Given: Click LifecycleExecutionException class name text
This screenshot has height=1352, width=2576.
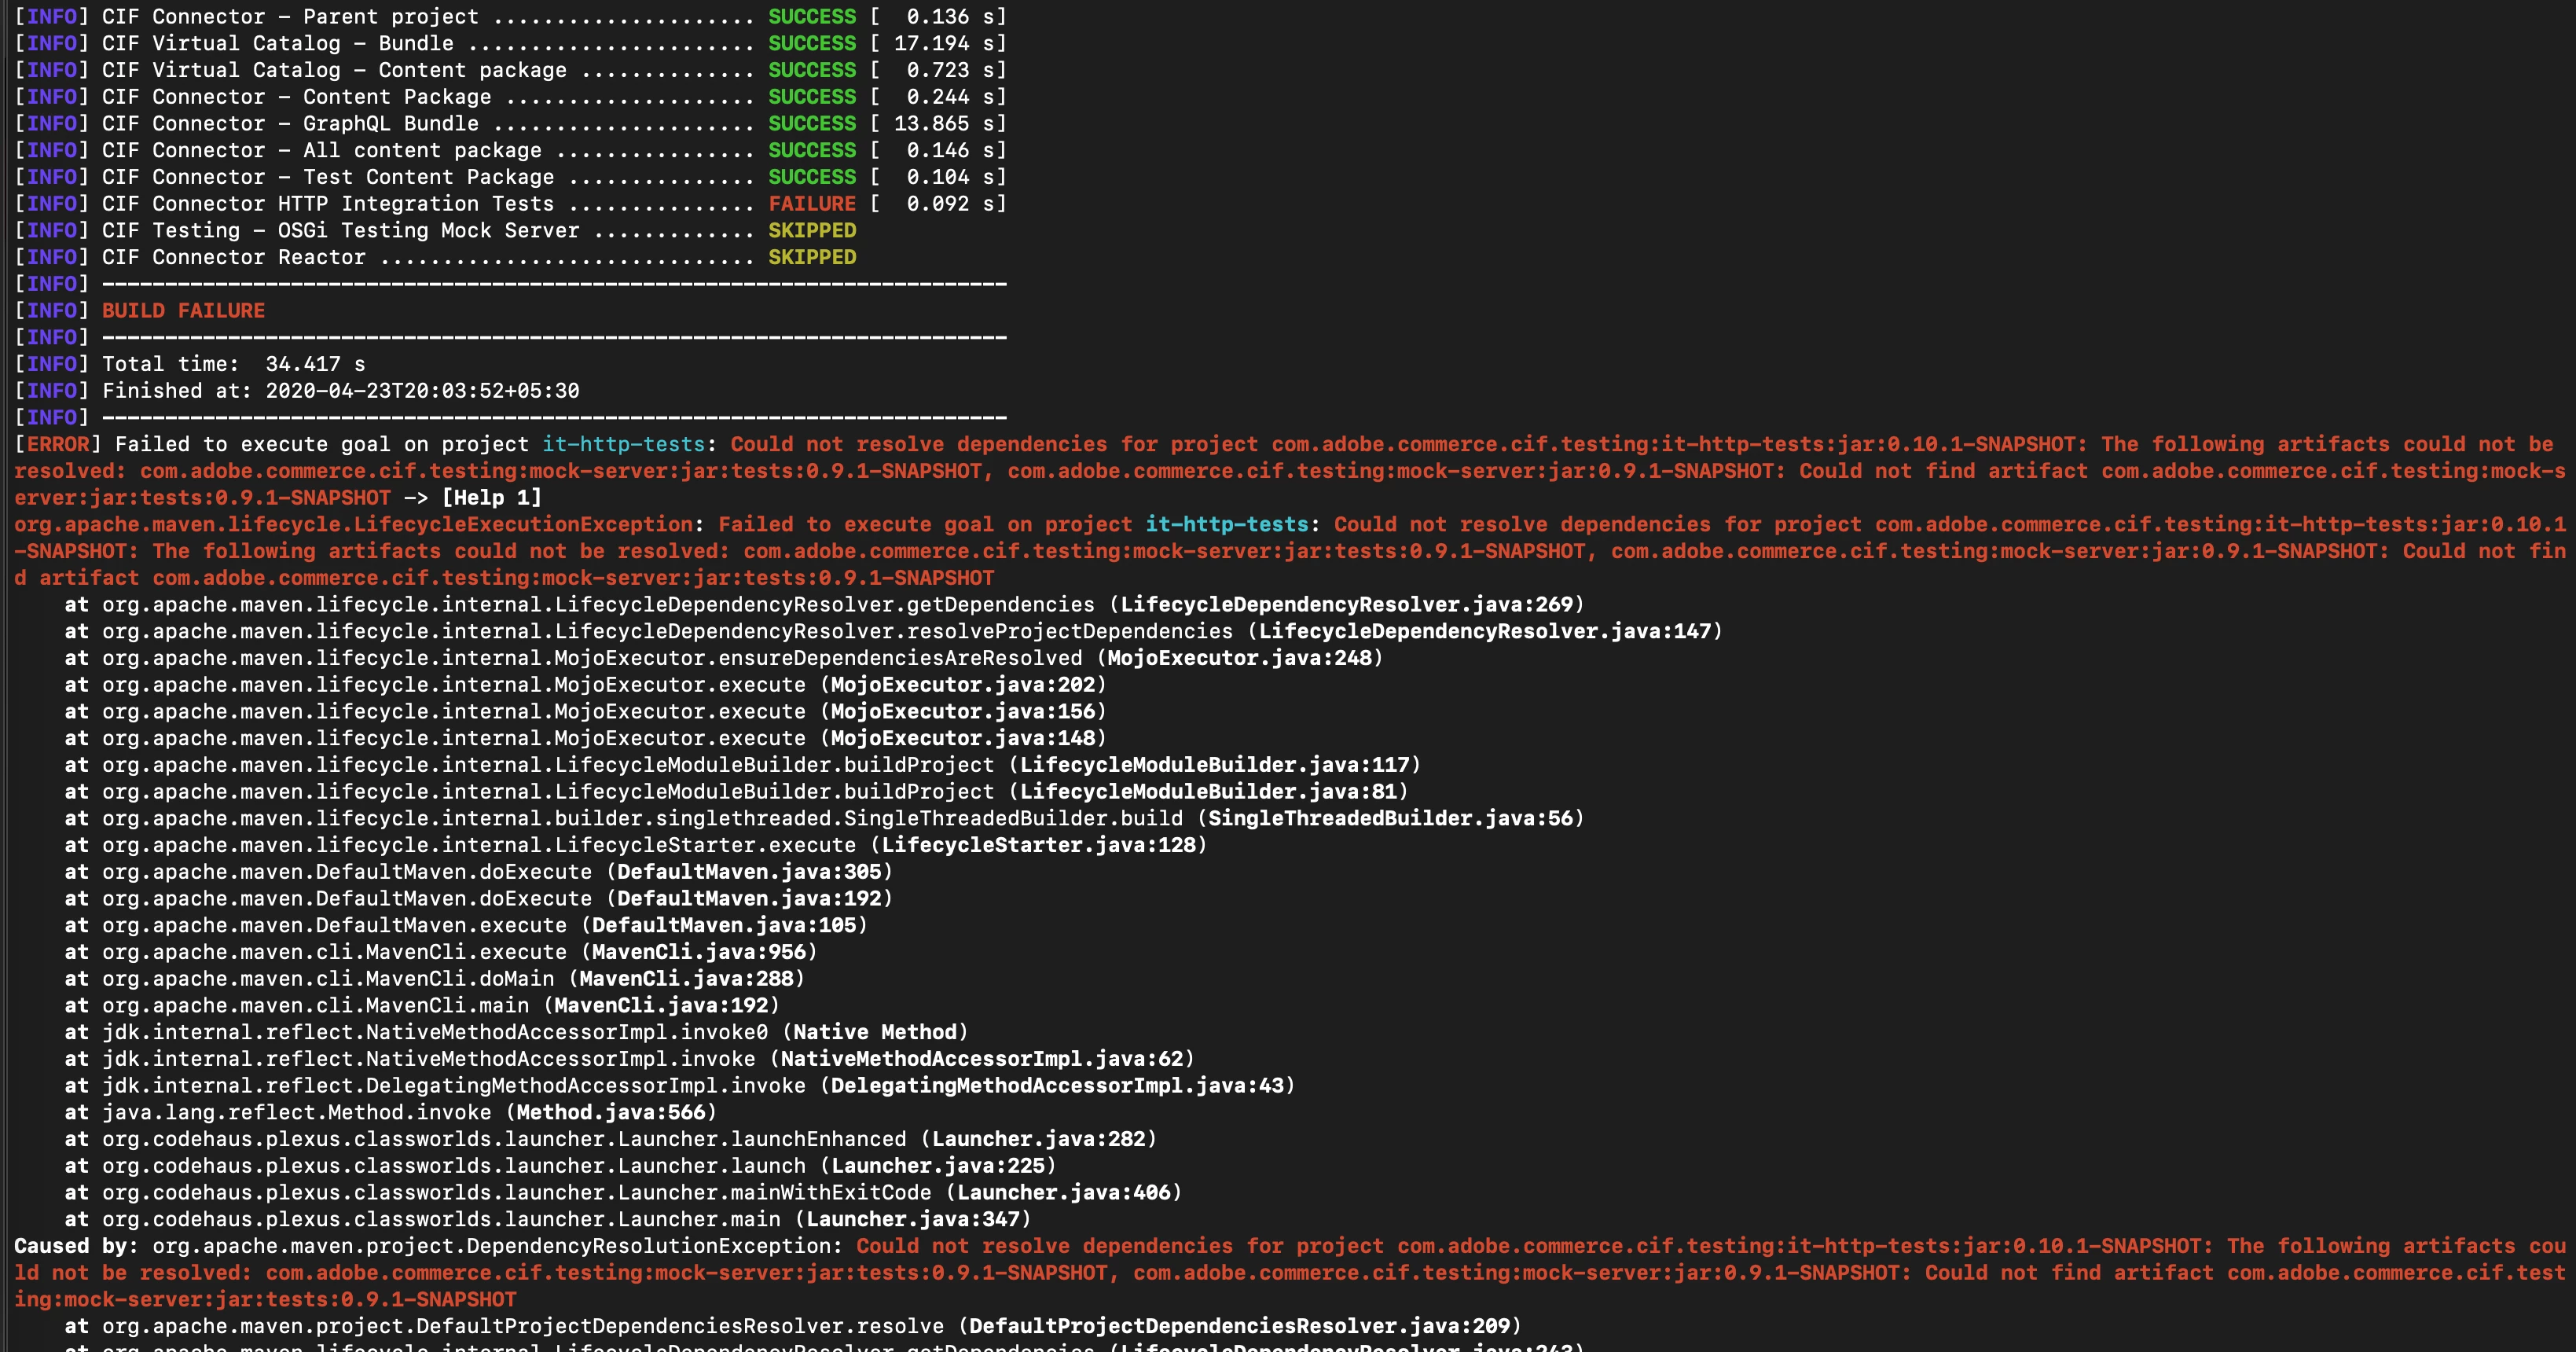Looking at the screenshot, I should pos(523,524).
